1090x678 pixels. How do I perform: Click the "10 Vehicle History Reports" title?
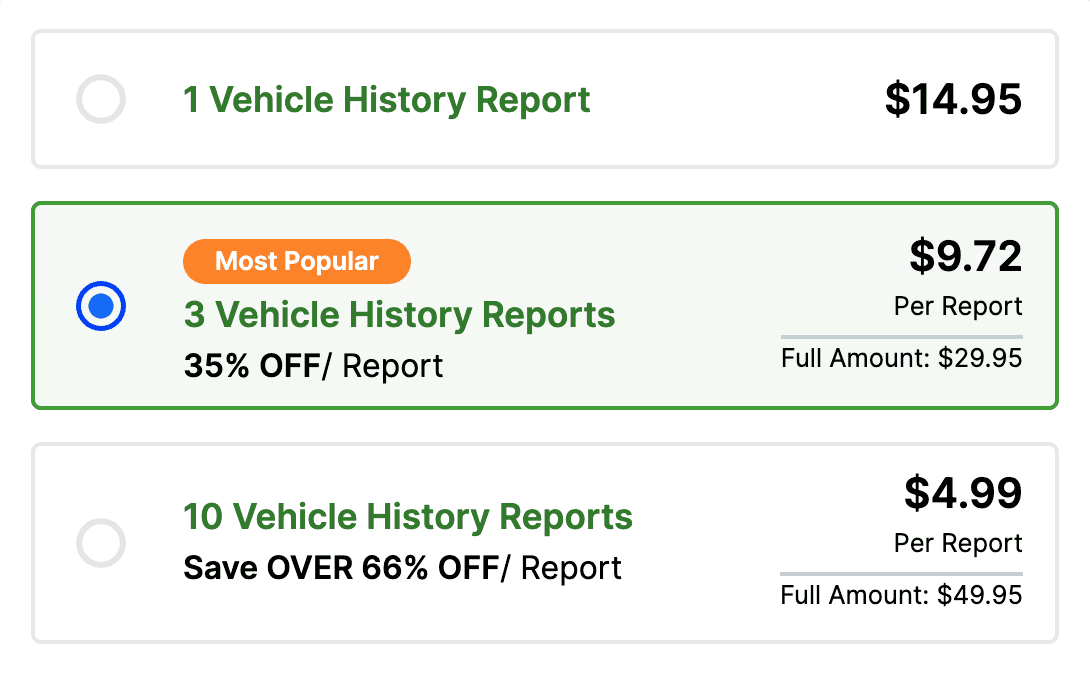click(408, 517)
